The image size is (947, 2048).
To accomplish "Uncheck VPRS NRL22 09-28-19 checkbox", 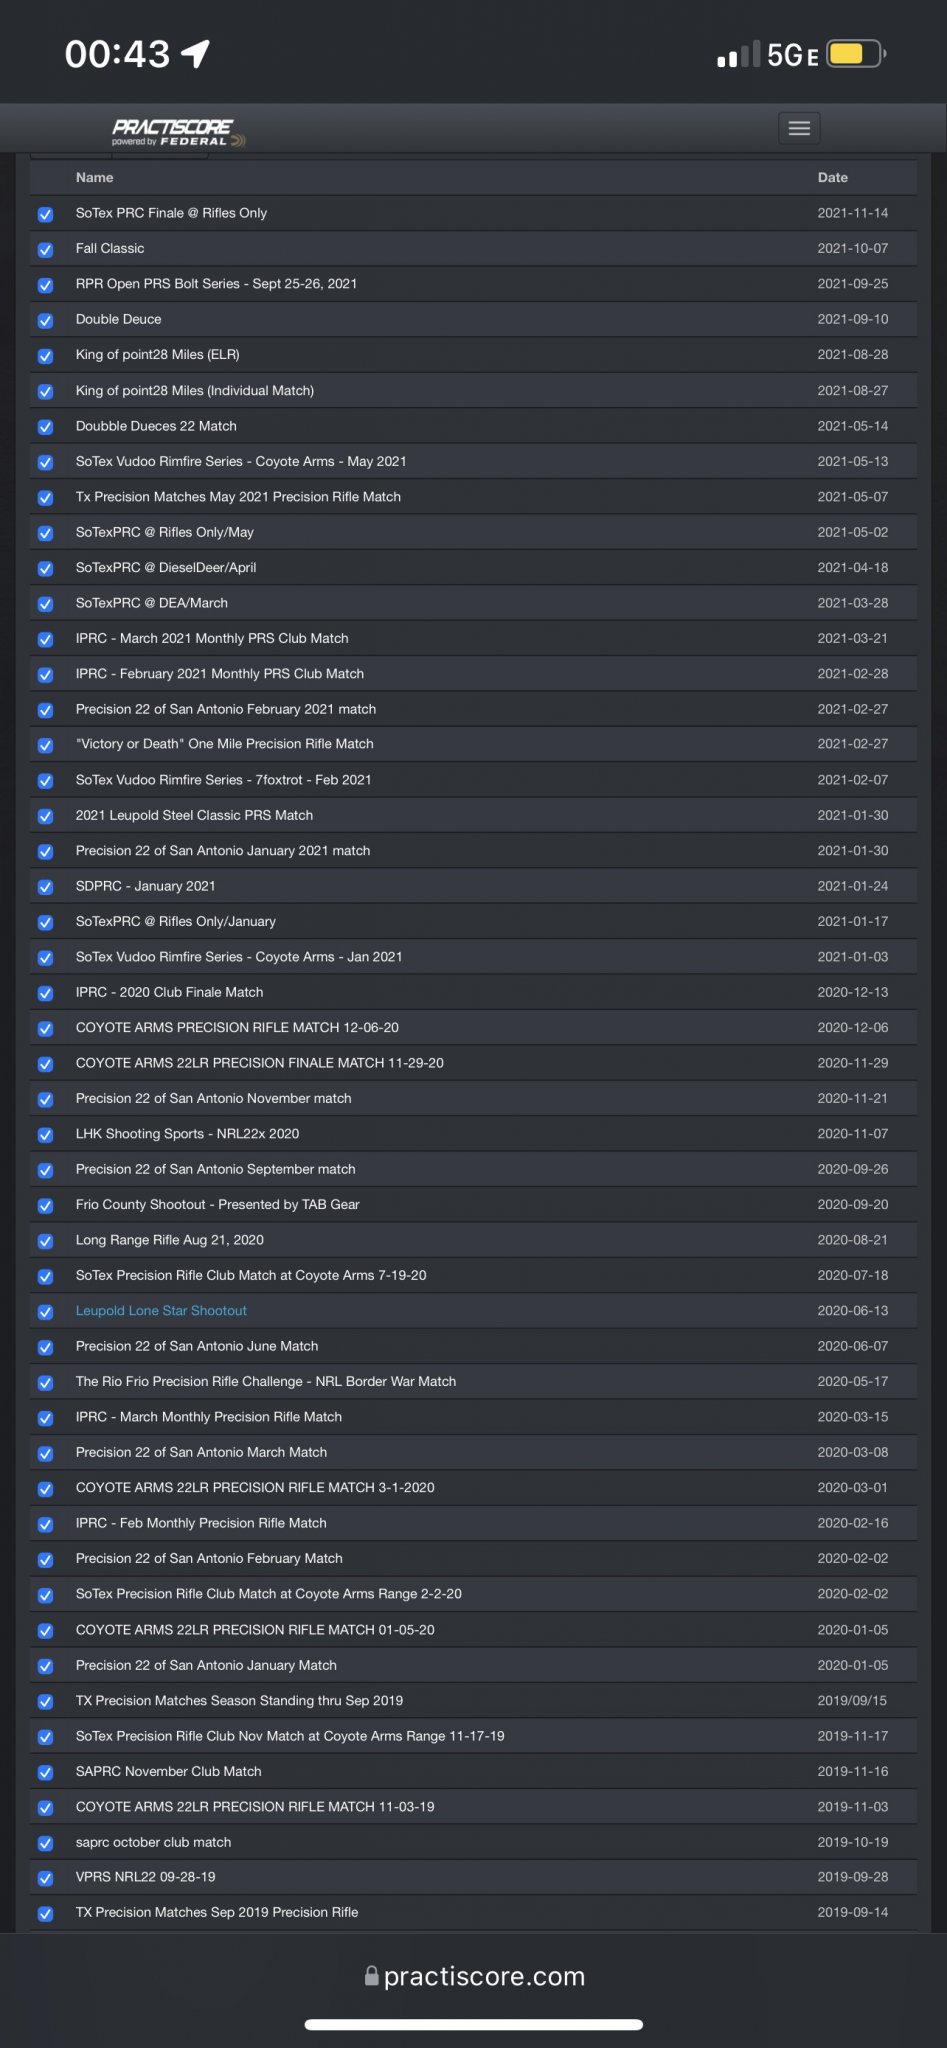I will (45, 1878).
